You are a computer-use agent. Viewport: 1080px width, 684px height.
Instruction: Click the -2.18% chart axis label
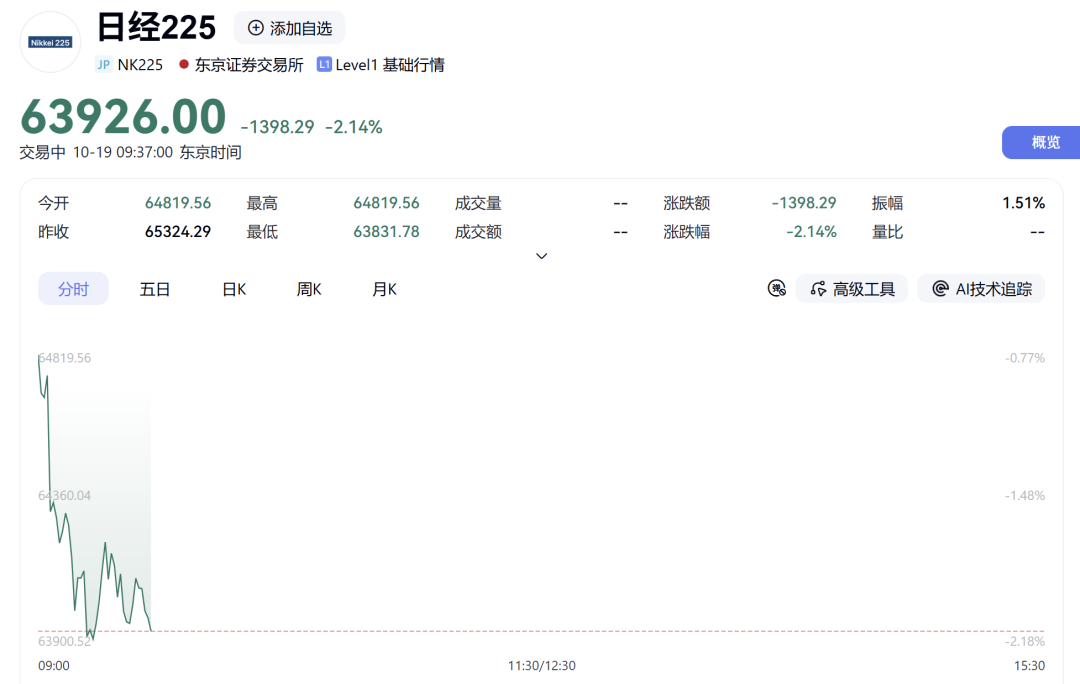[1025, 641]
